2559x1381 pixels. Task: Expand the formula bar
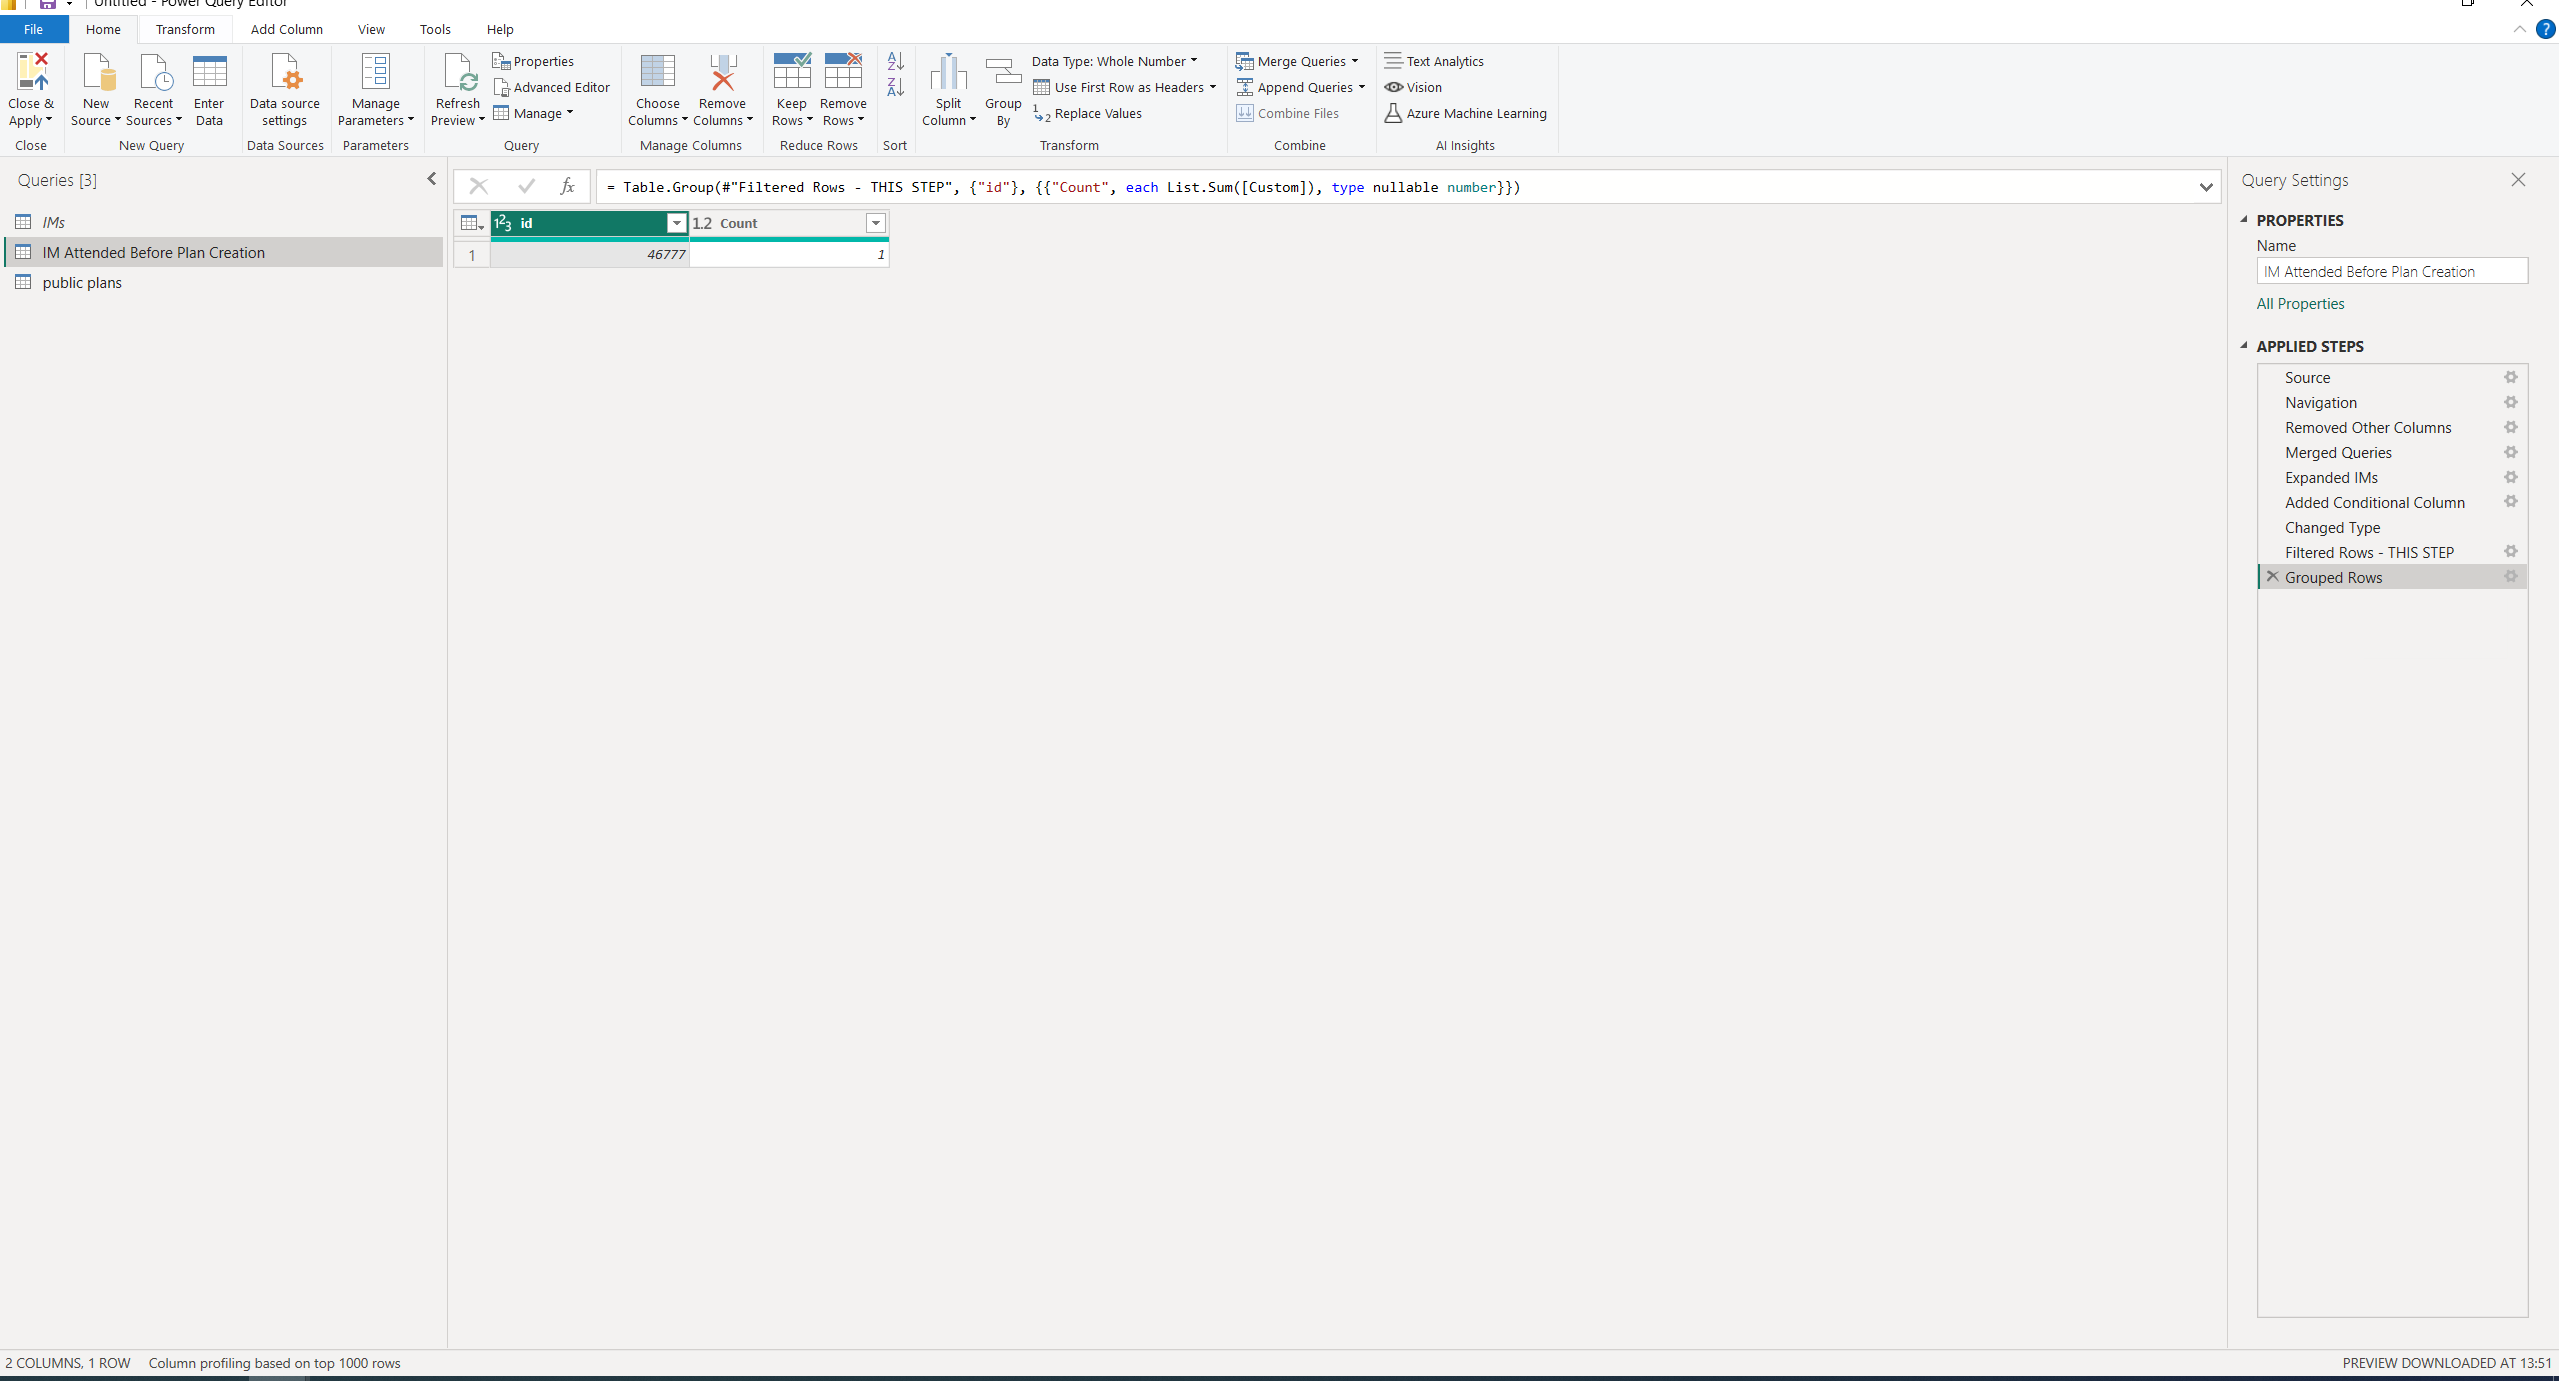point(2205,187)
